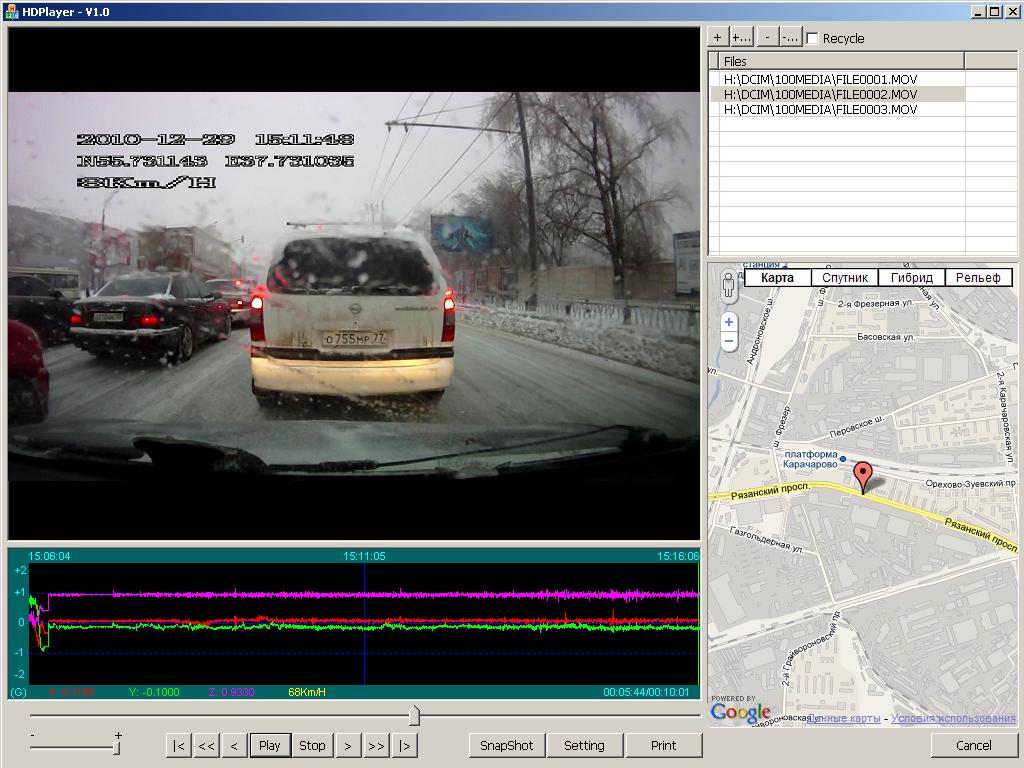Screen dimensions: 1024x768
Task: Switch map to Спутник view
Action: click(844, 278)
